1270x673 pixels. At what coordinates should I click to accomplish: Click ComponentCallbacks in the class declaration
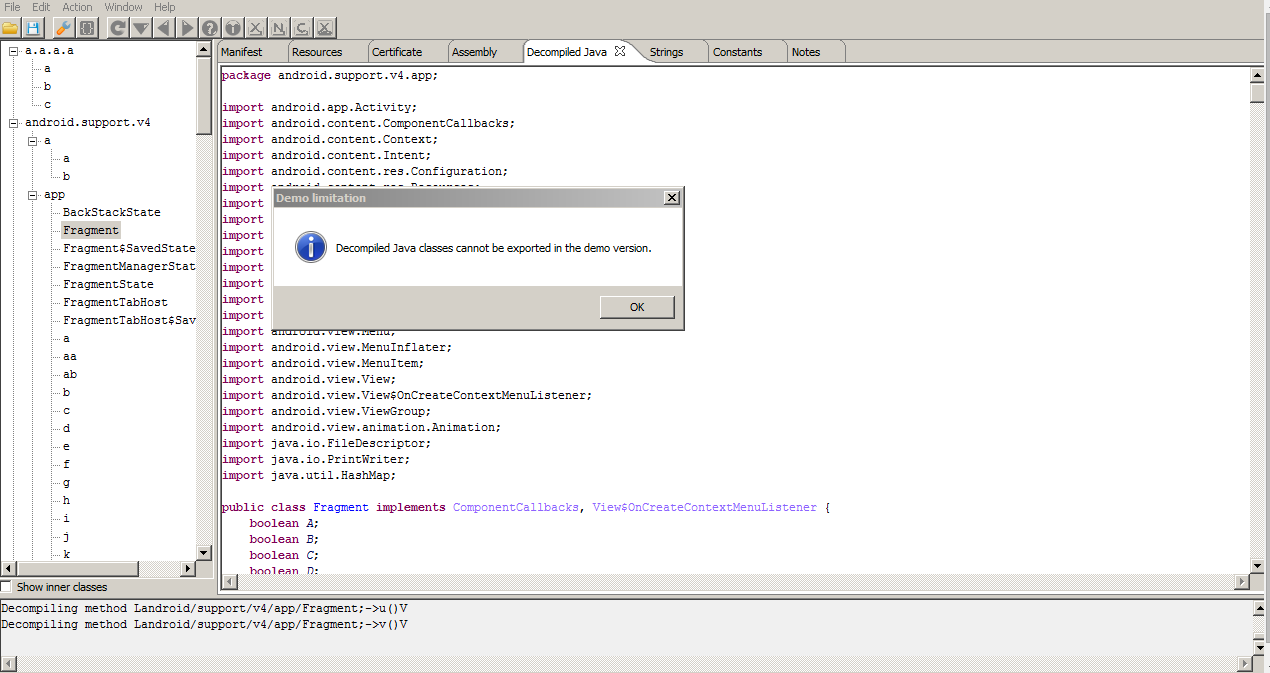click(516, 507)
